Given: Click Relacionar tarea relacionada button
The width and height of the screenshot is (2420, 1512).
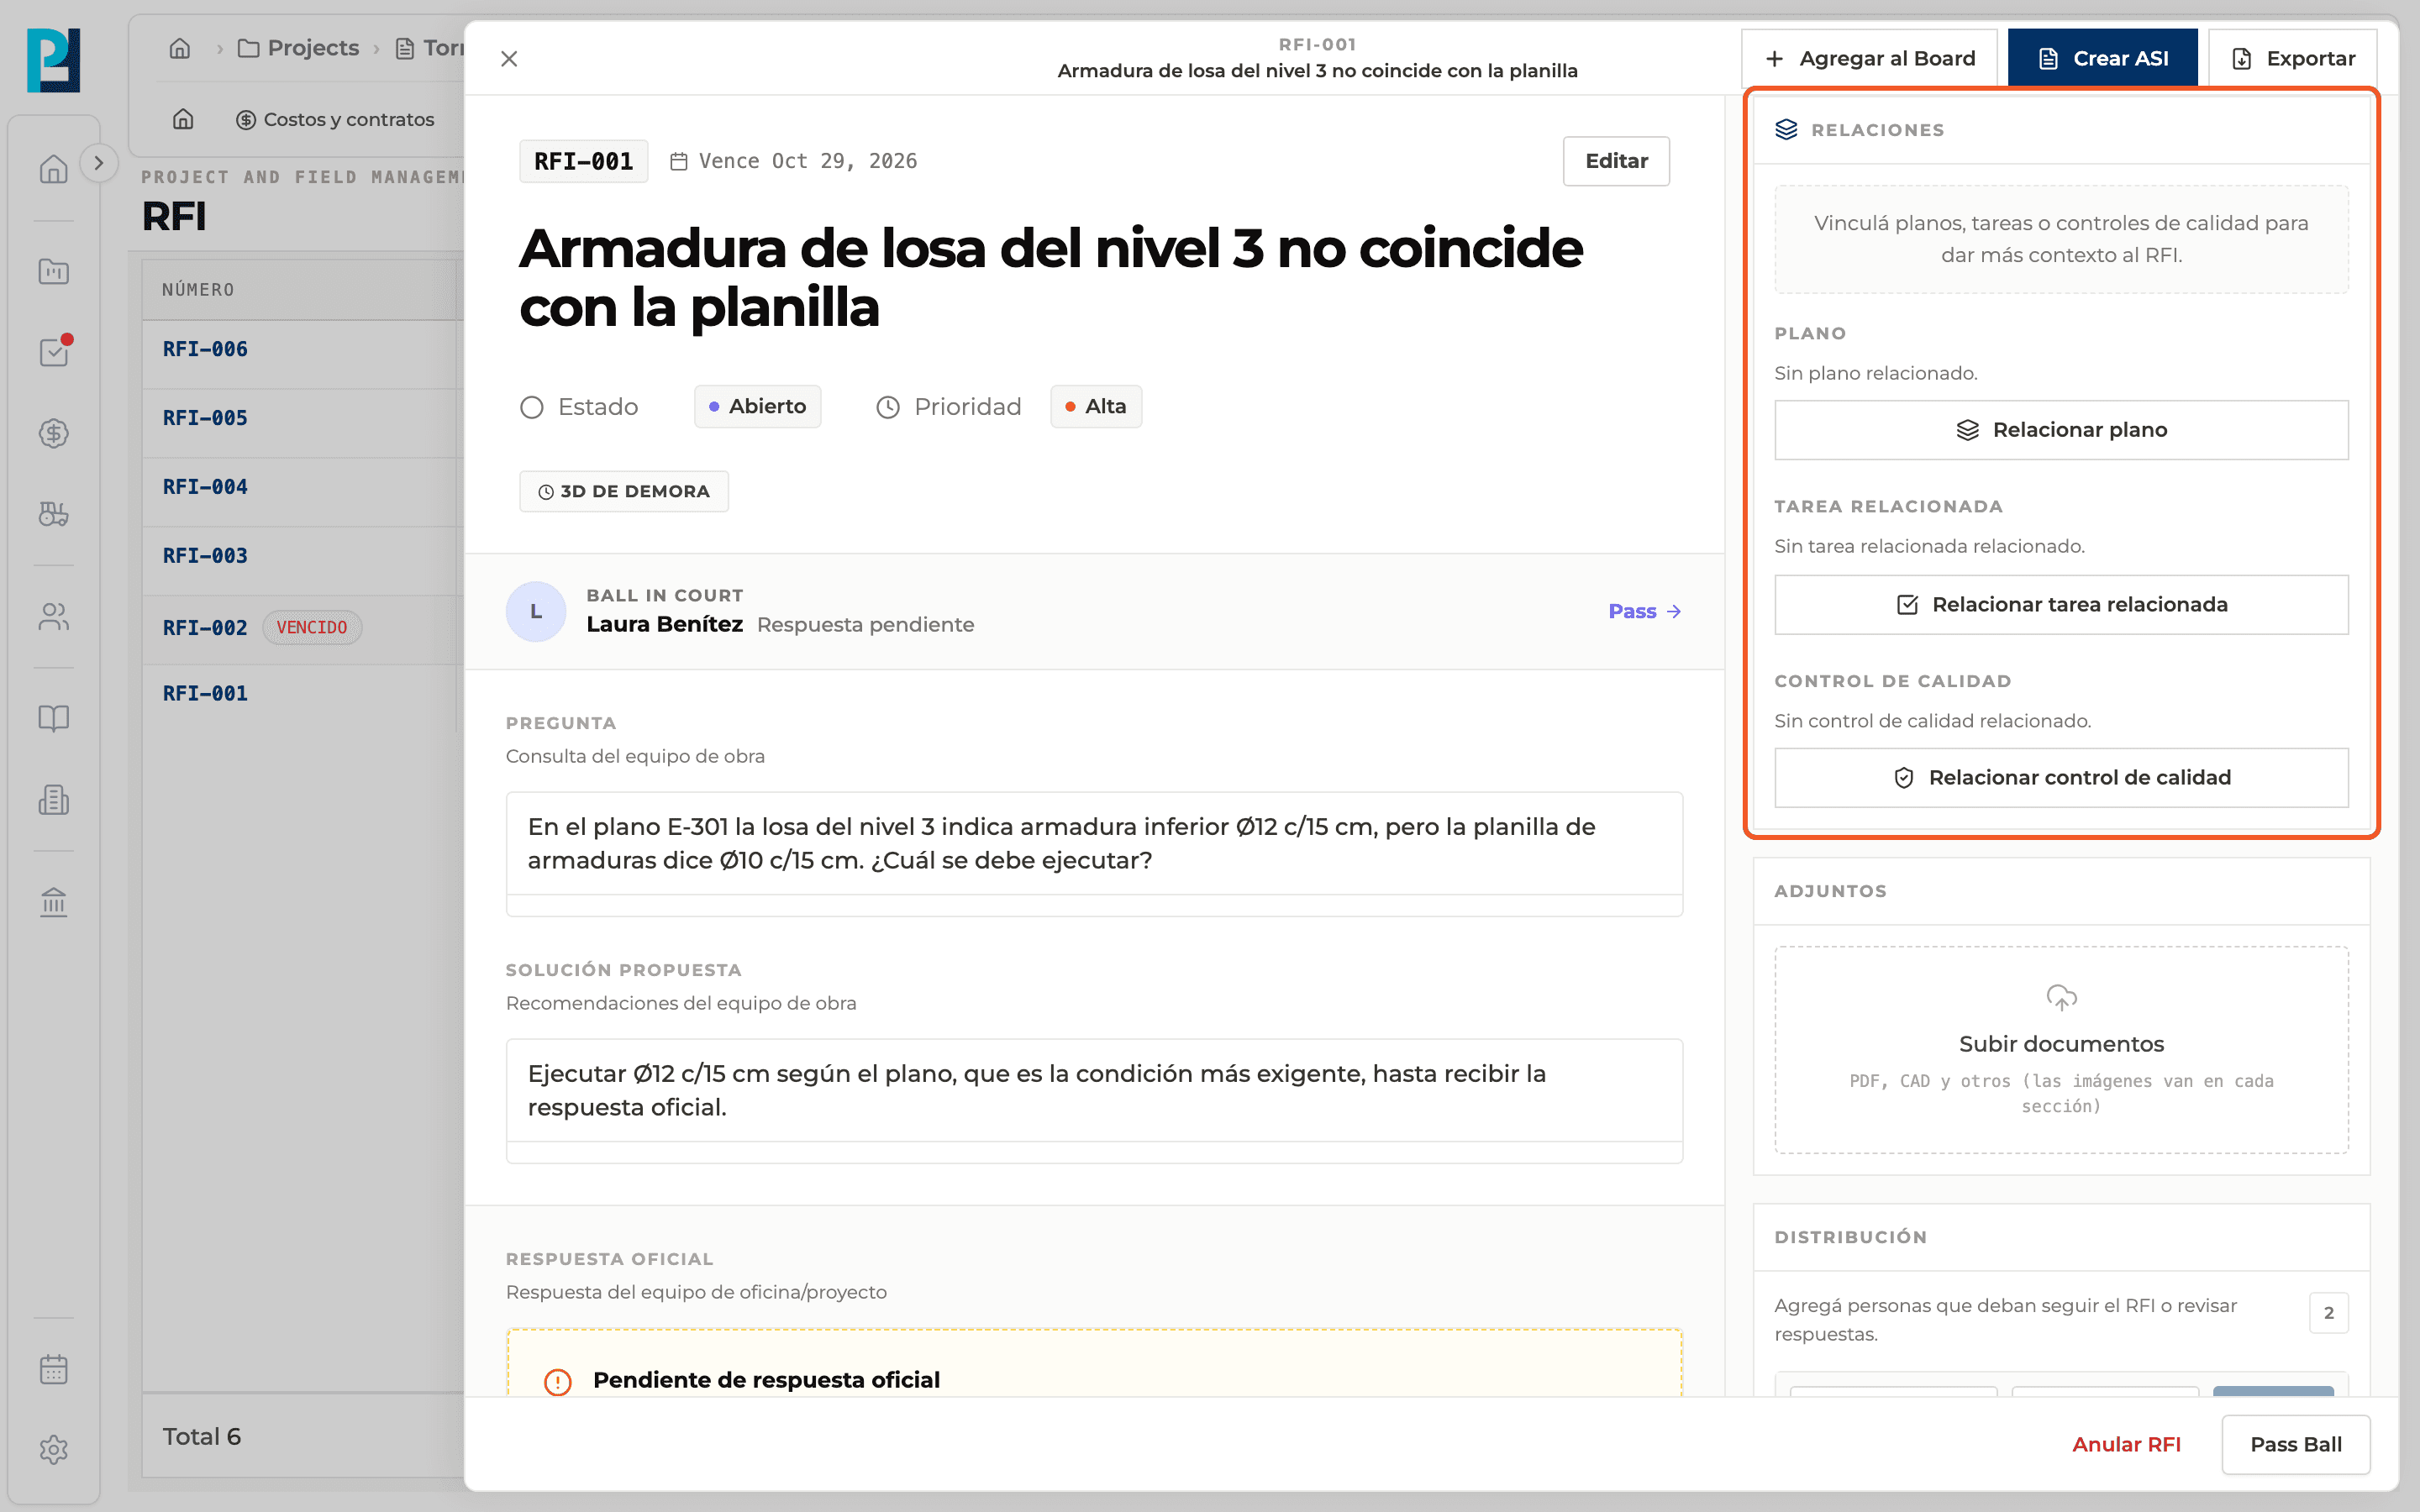Looking at the screenshot, I should pyautogui.click(x=2060, y=604).
